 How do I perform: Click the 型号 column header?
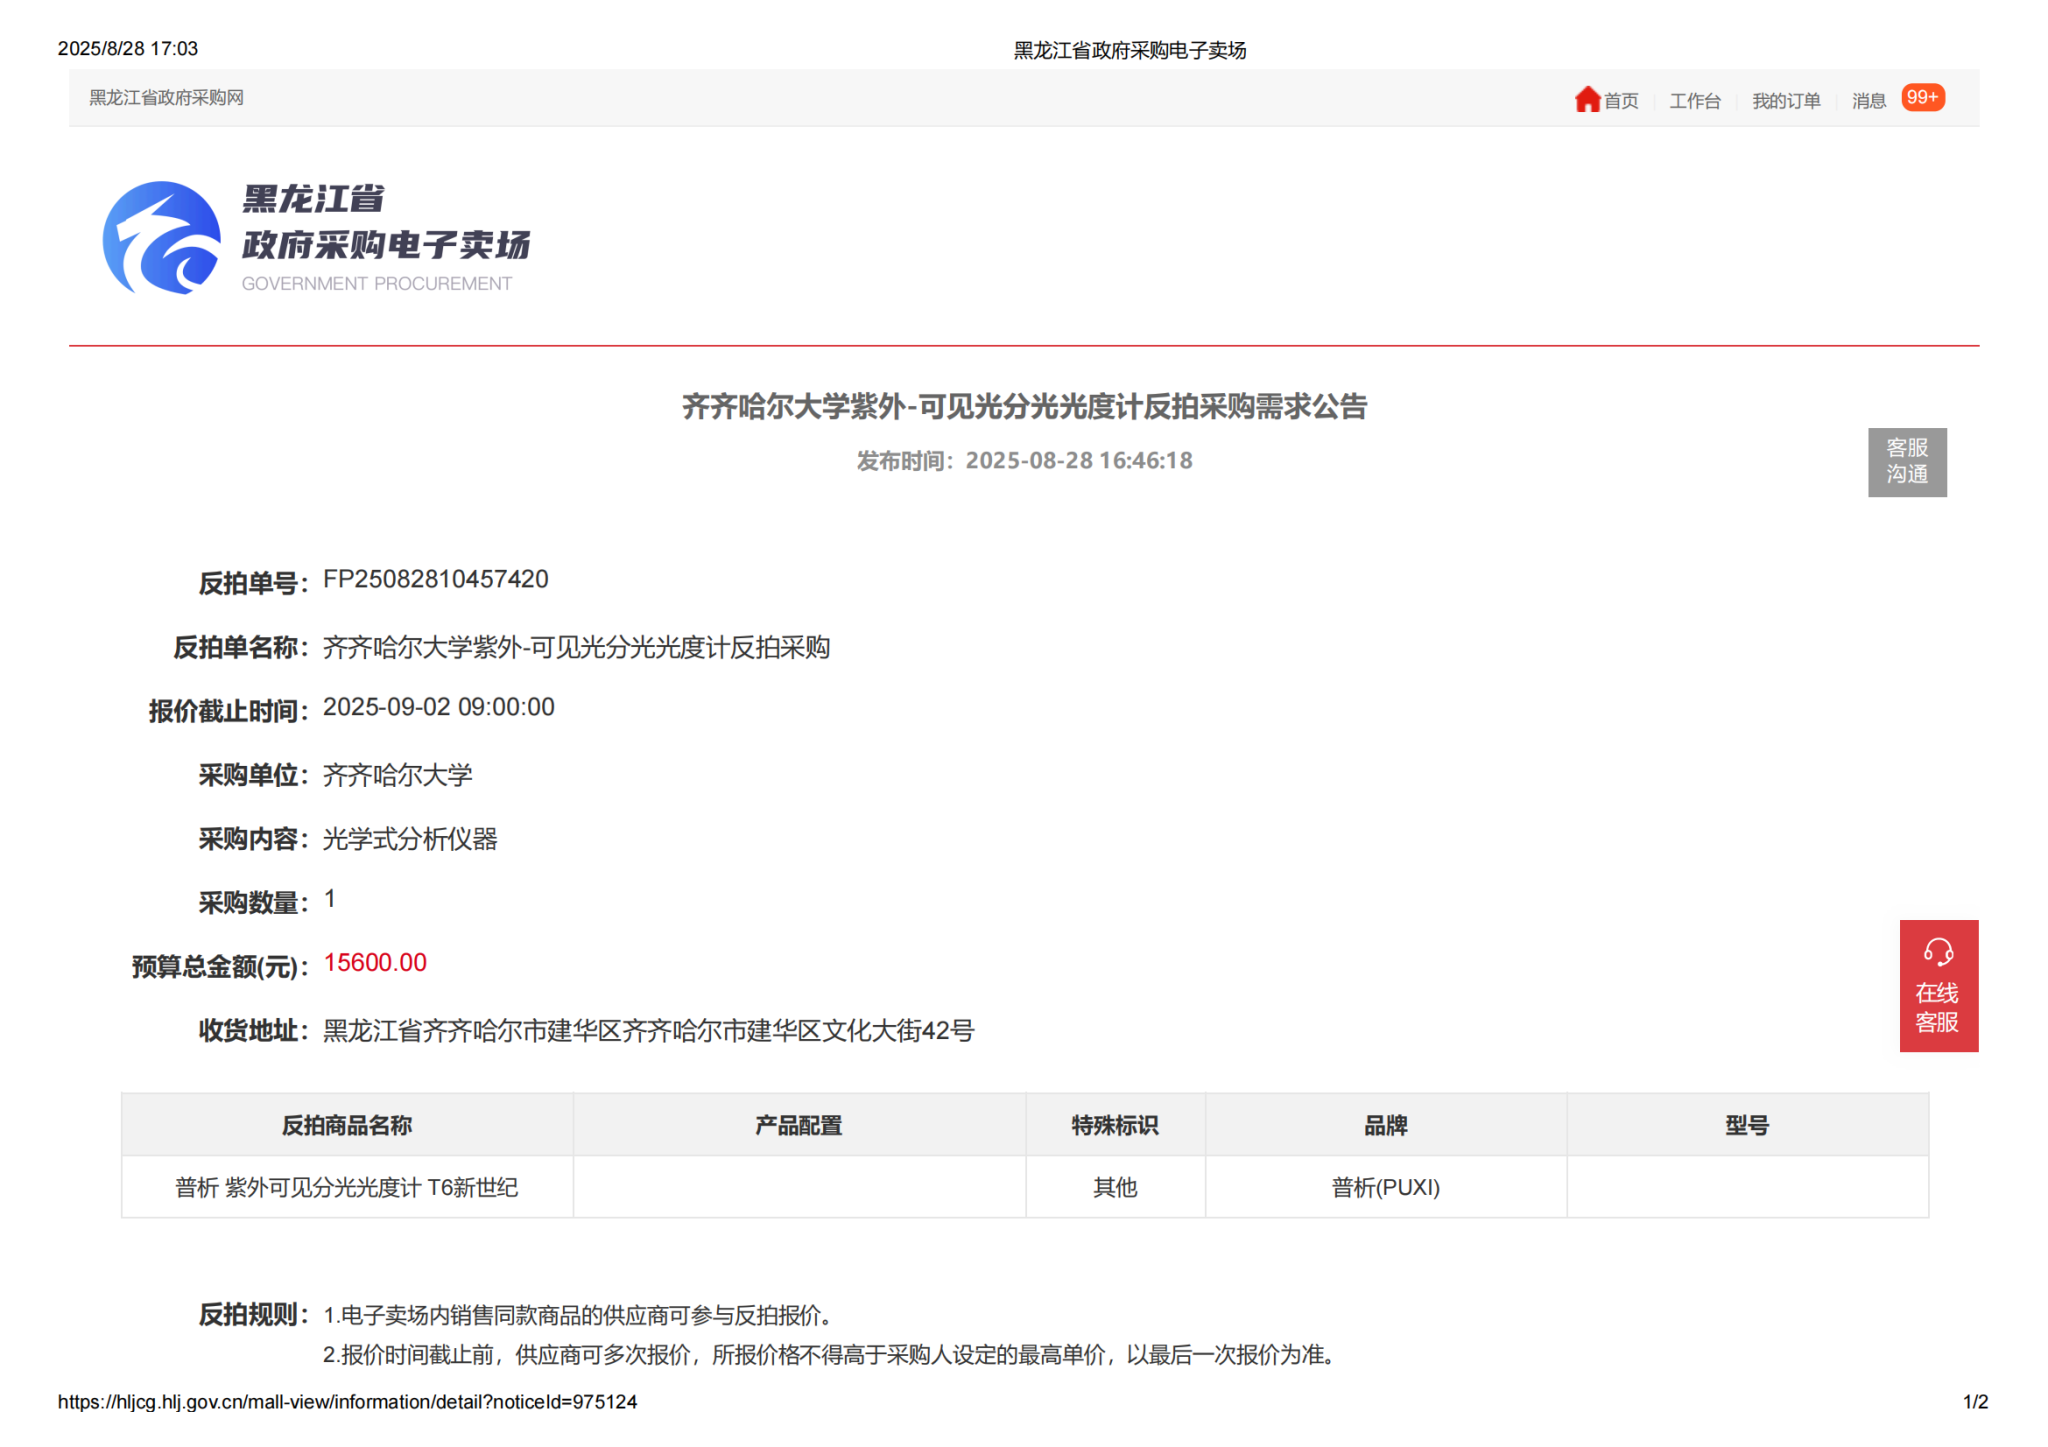[1746, 1126]
